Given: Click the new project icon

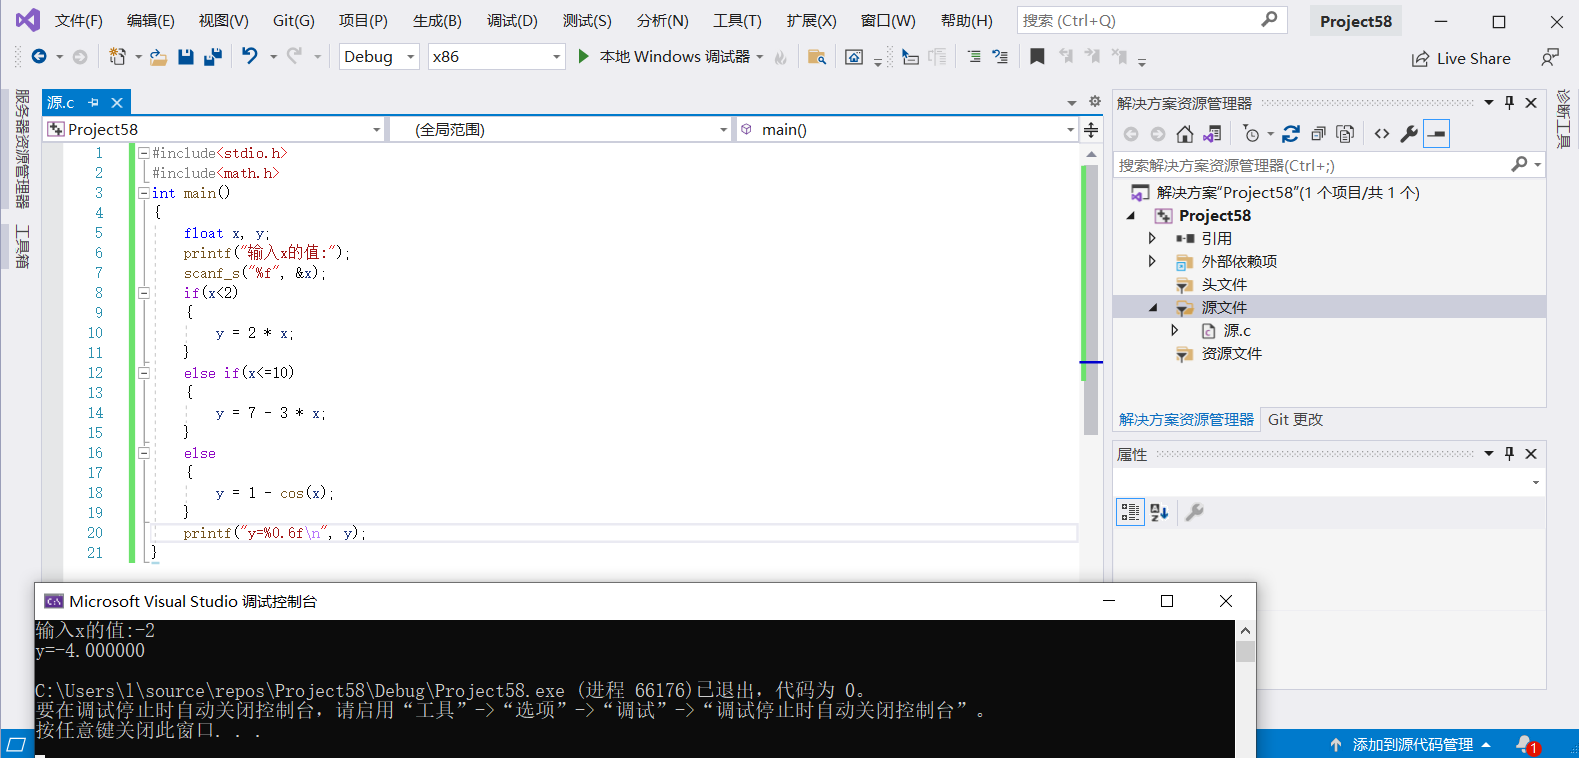Looking at the screenshot, I should point(118,57).
